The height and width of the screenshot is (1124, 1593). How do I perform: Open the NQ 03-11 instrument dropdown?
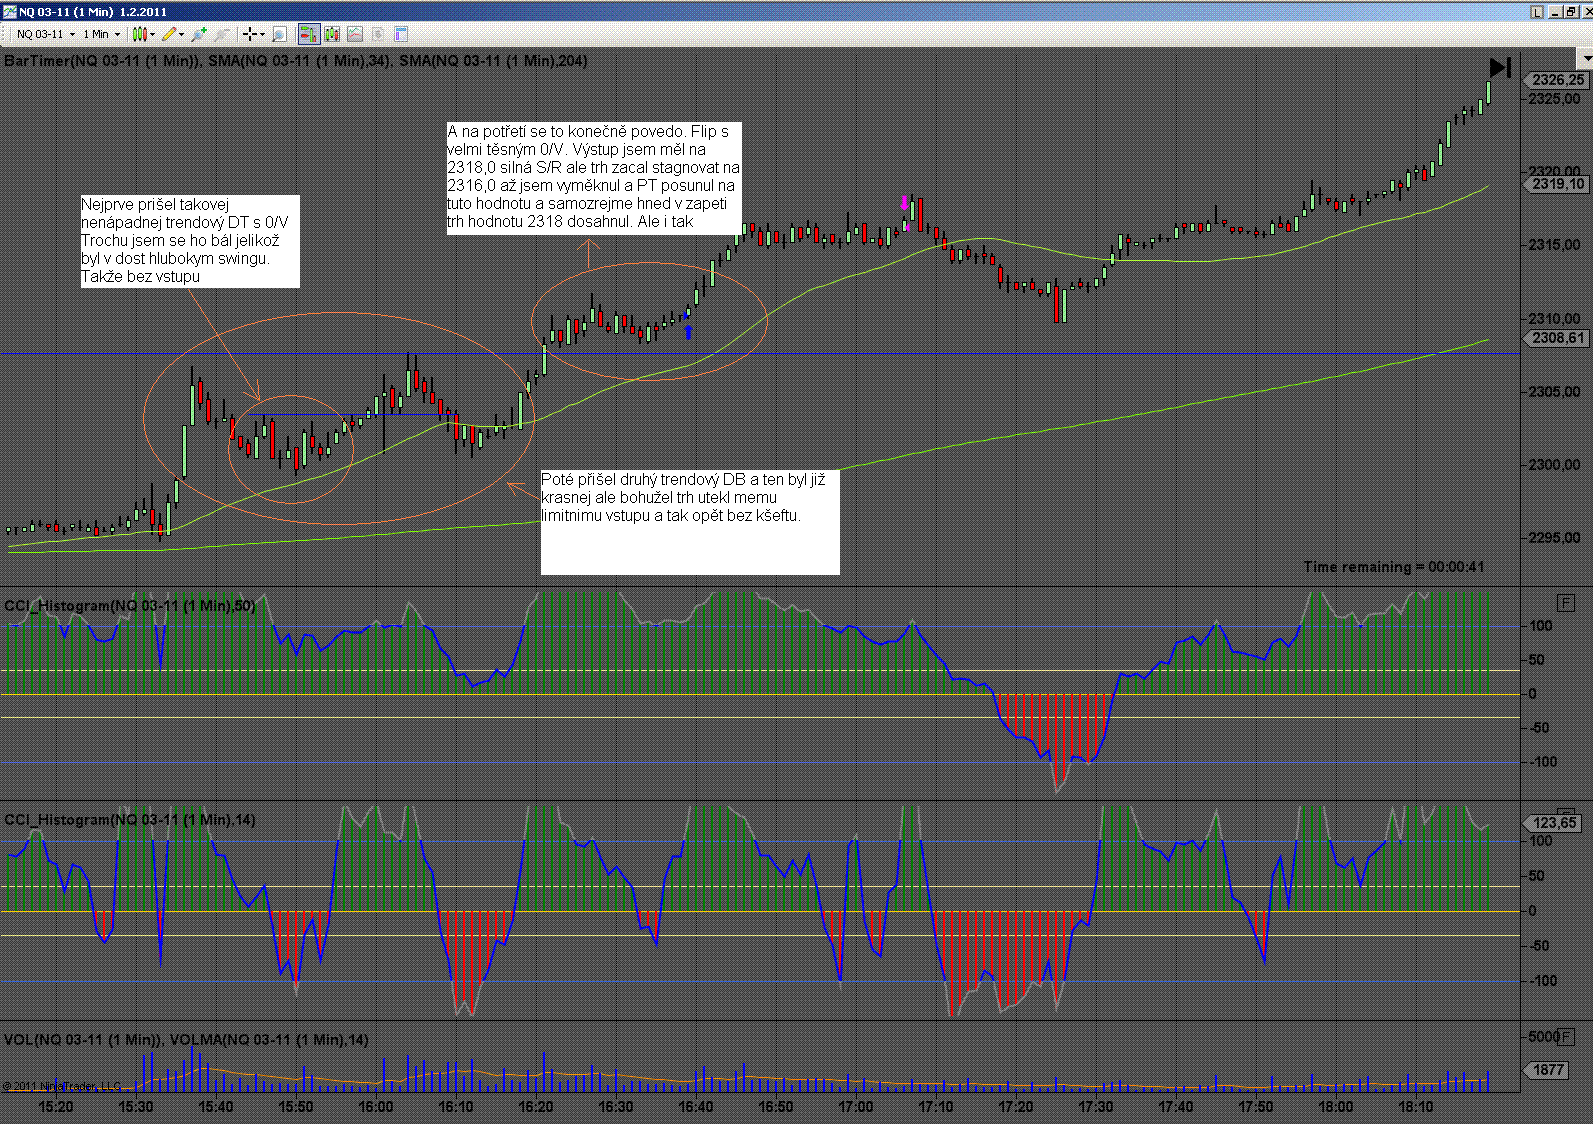click(46, 34)
